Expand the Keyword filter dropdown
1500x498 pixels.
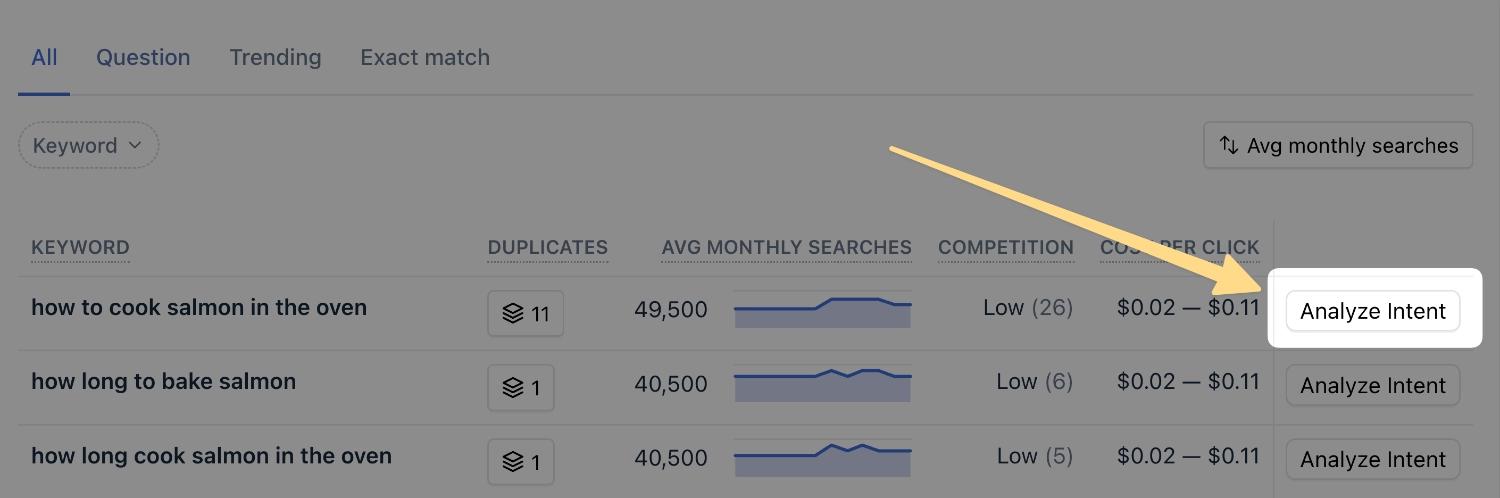(88, 146)
